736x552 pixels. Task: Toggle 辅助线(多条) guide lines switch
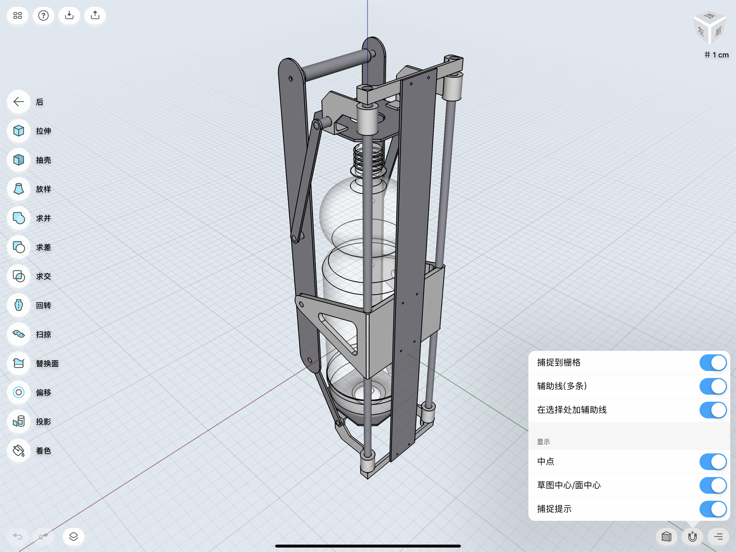click(713, 386)
